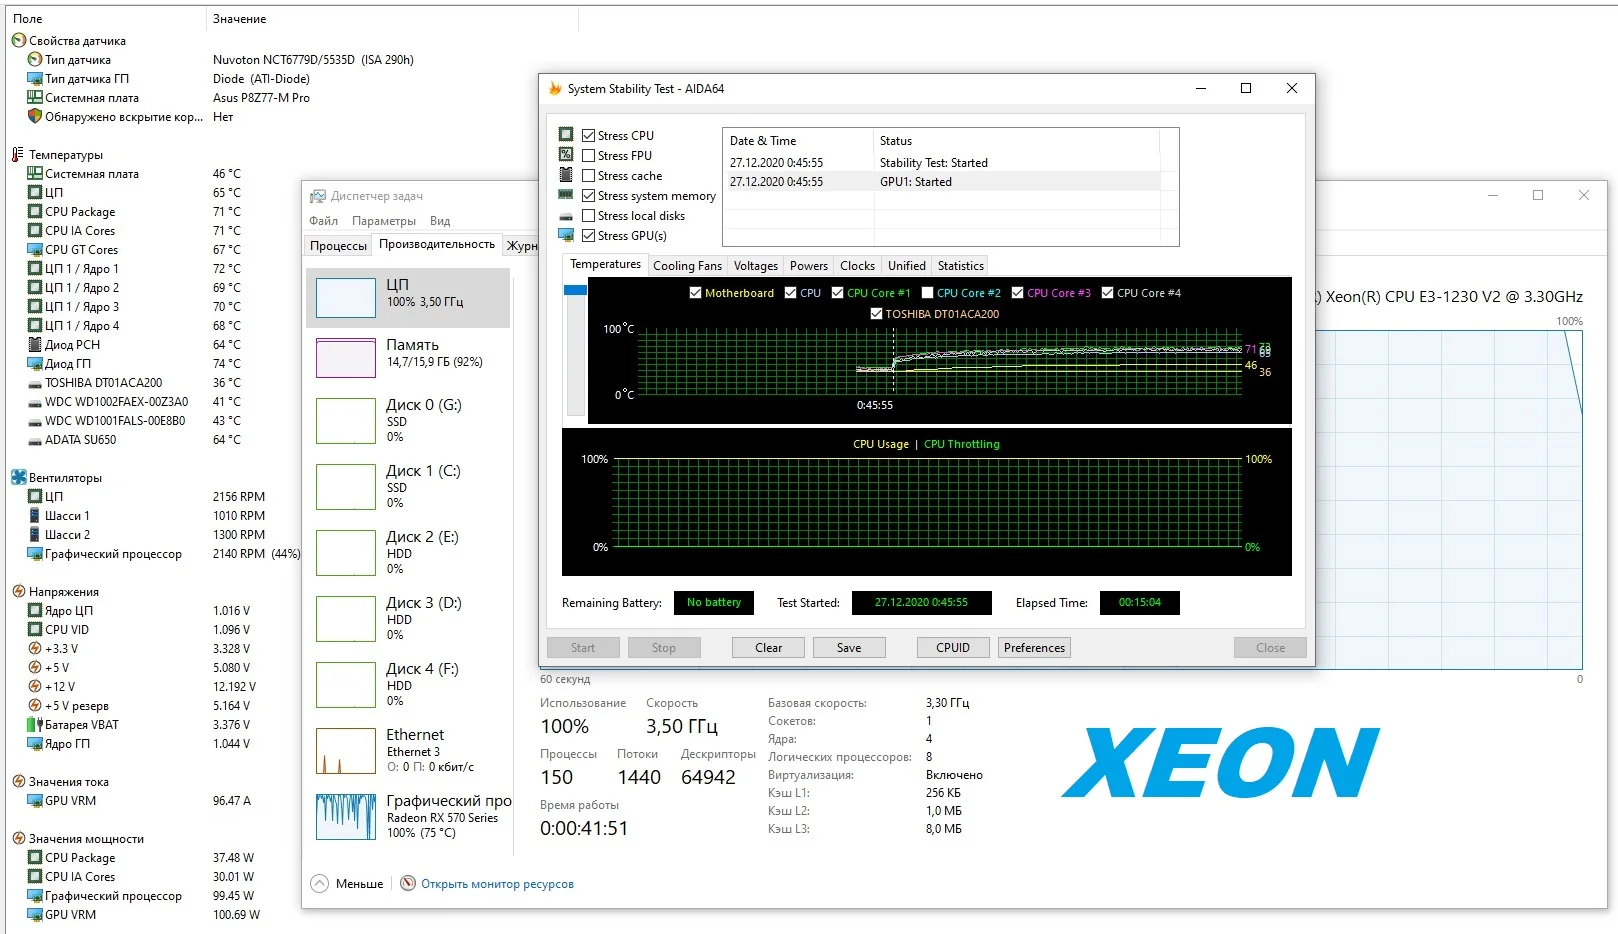Open the Preferences button

1034,648
